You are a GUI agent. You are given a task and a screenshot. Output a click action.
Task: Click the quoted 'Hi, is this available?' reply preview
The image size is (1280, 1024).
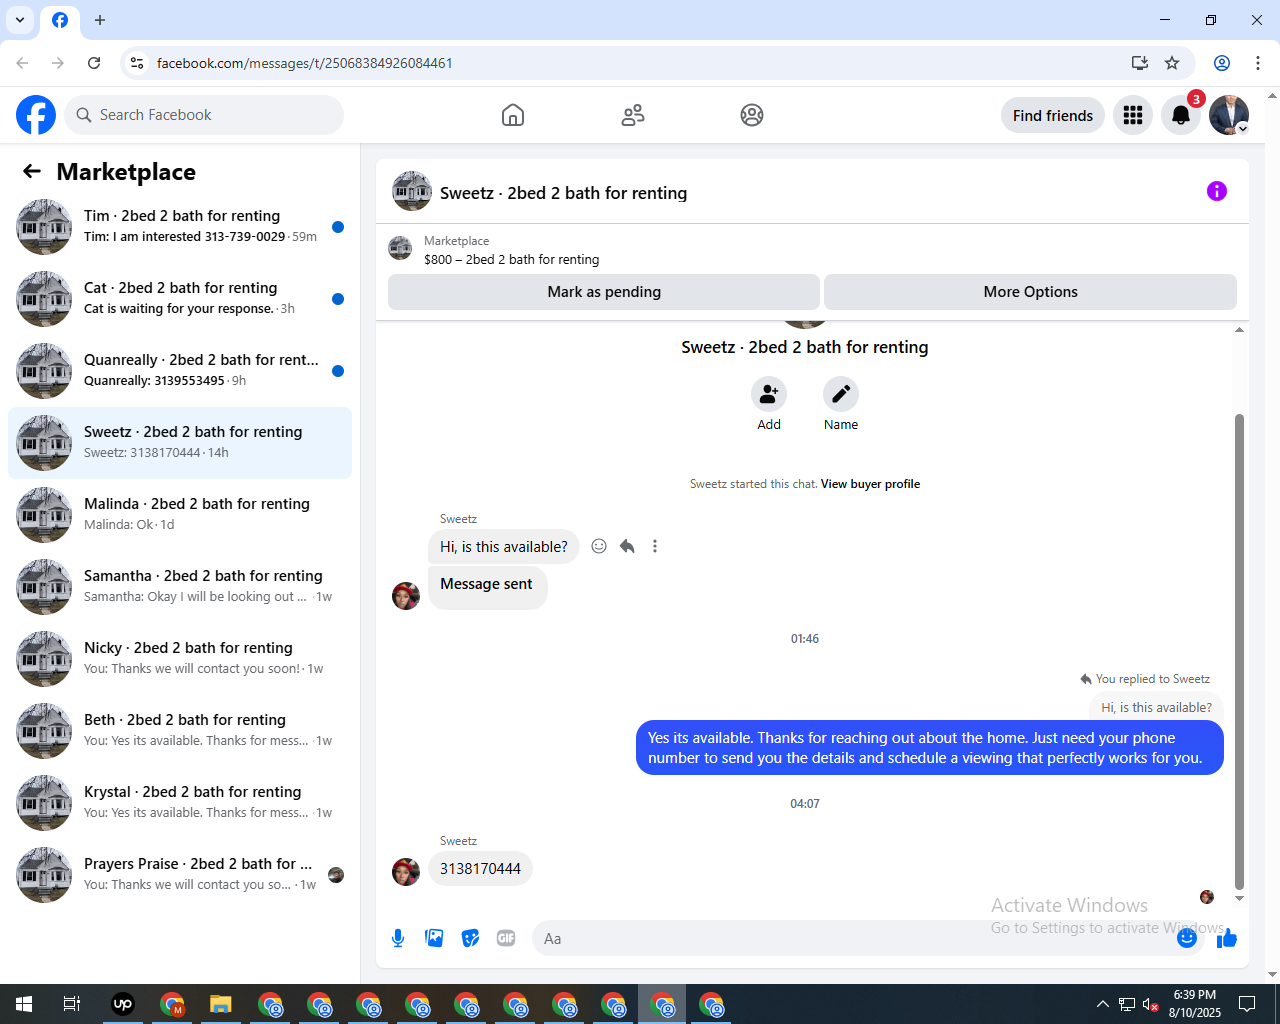pos(1156,707)
